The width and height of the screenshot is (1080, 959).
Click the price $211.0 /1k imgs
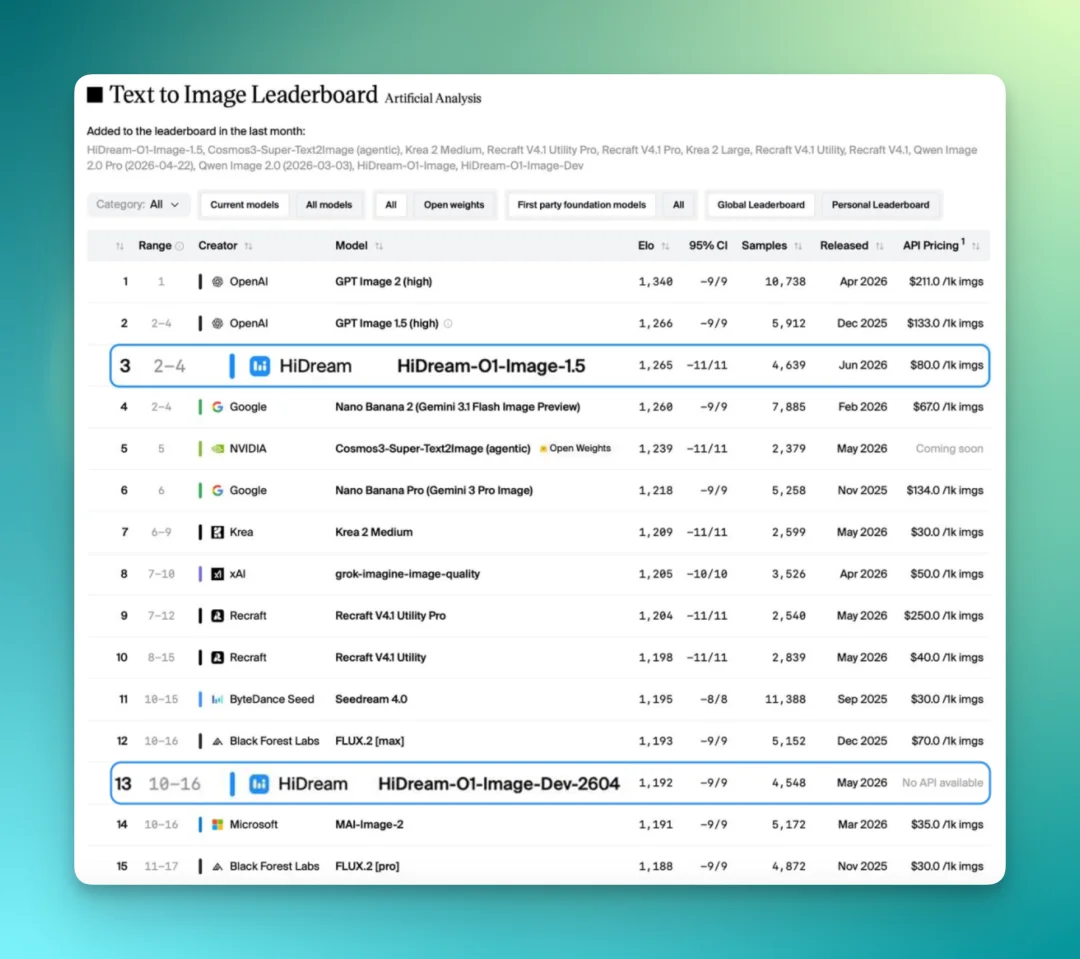[x=946, y=281]
